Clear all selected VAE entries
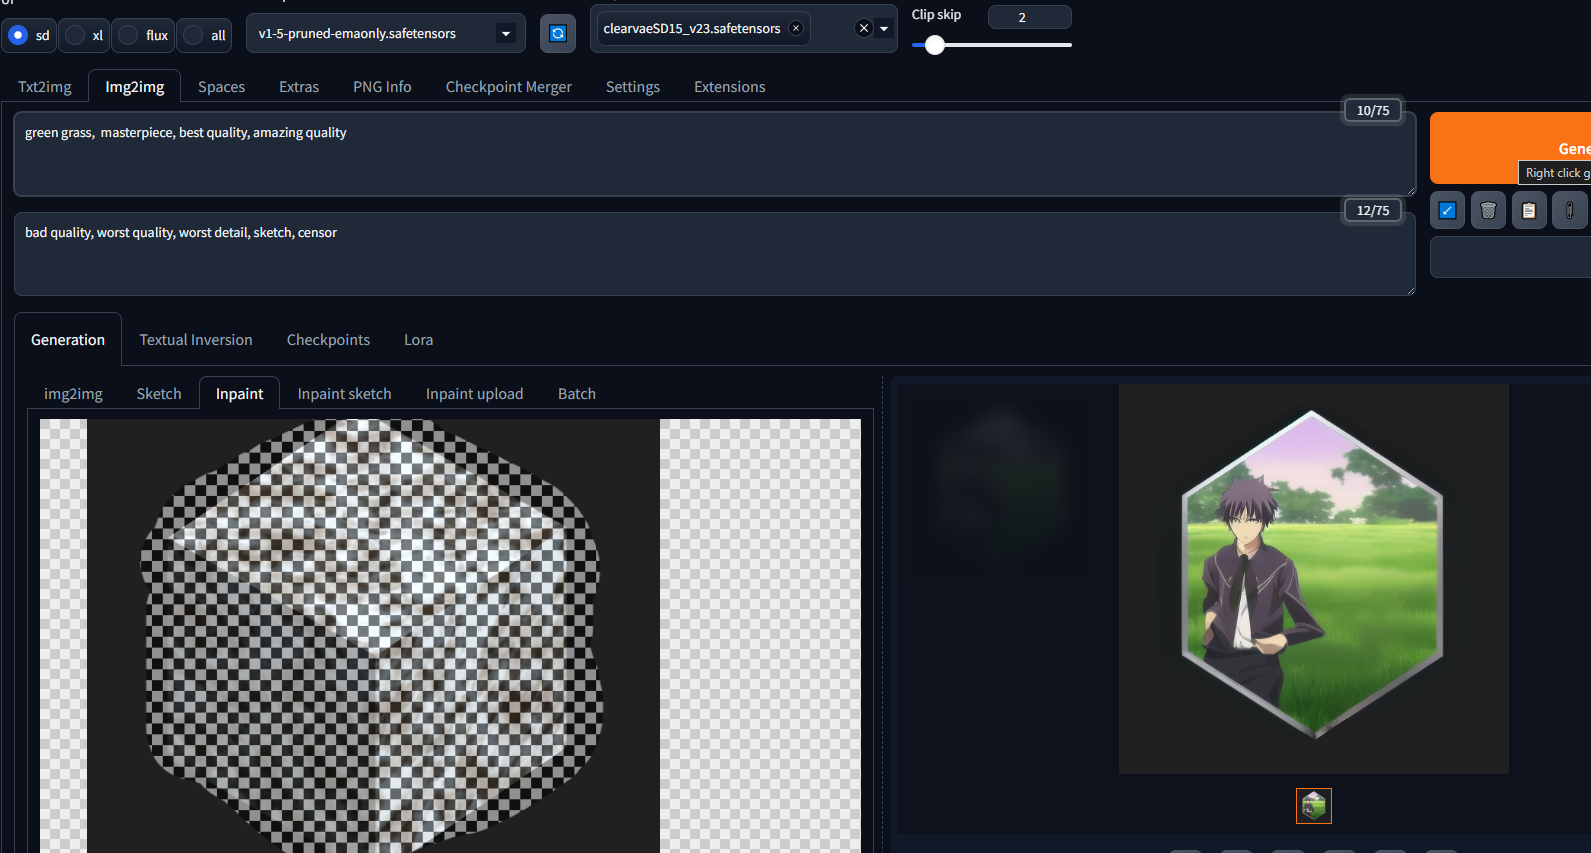1591x853 pixels. coord(864,28)
